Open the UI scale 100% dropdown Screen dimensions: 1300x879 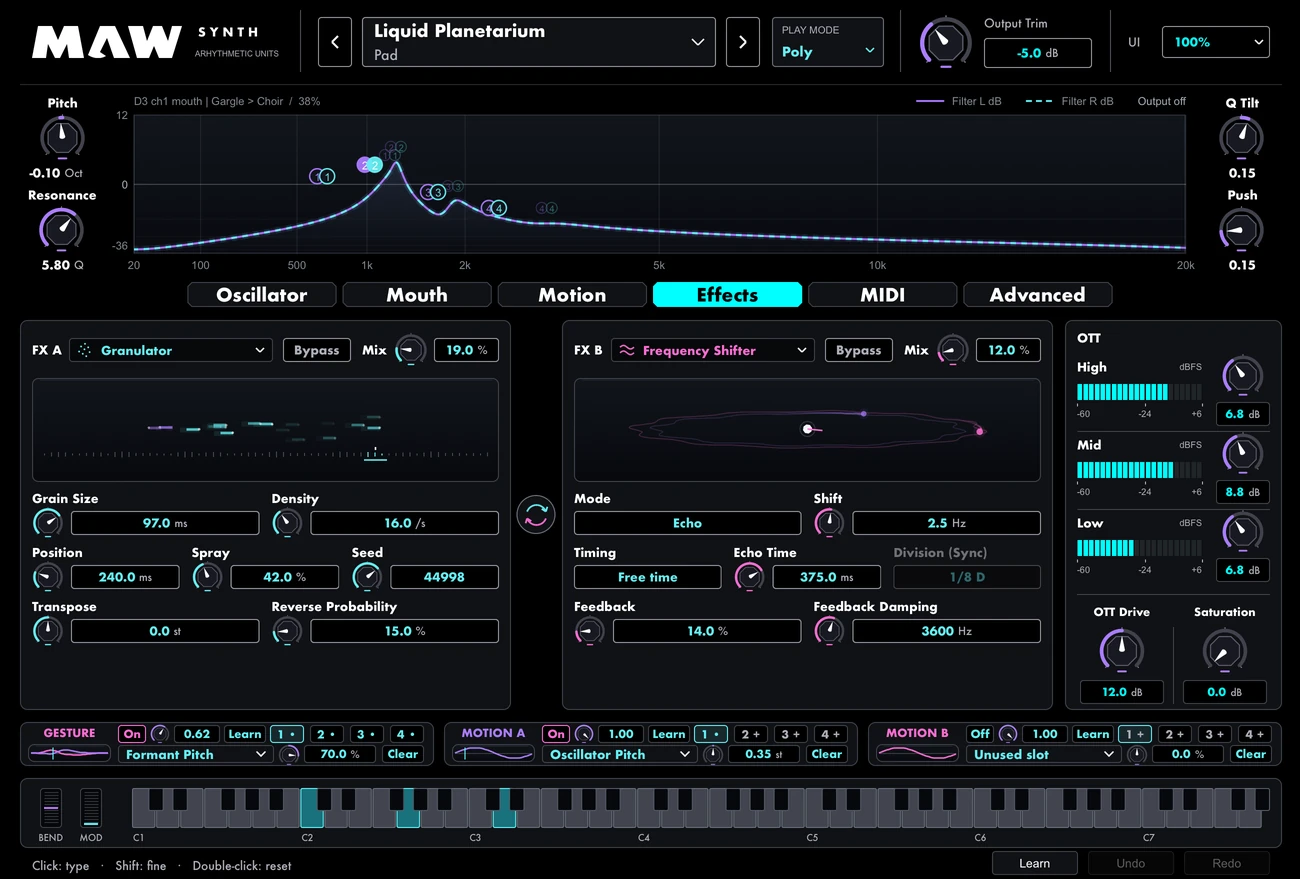[1215, 42]
